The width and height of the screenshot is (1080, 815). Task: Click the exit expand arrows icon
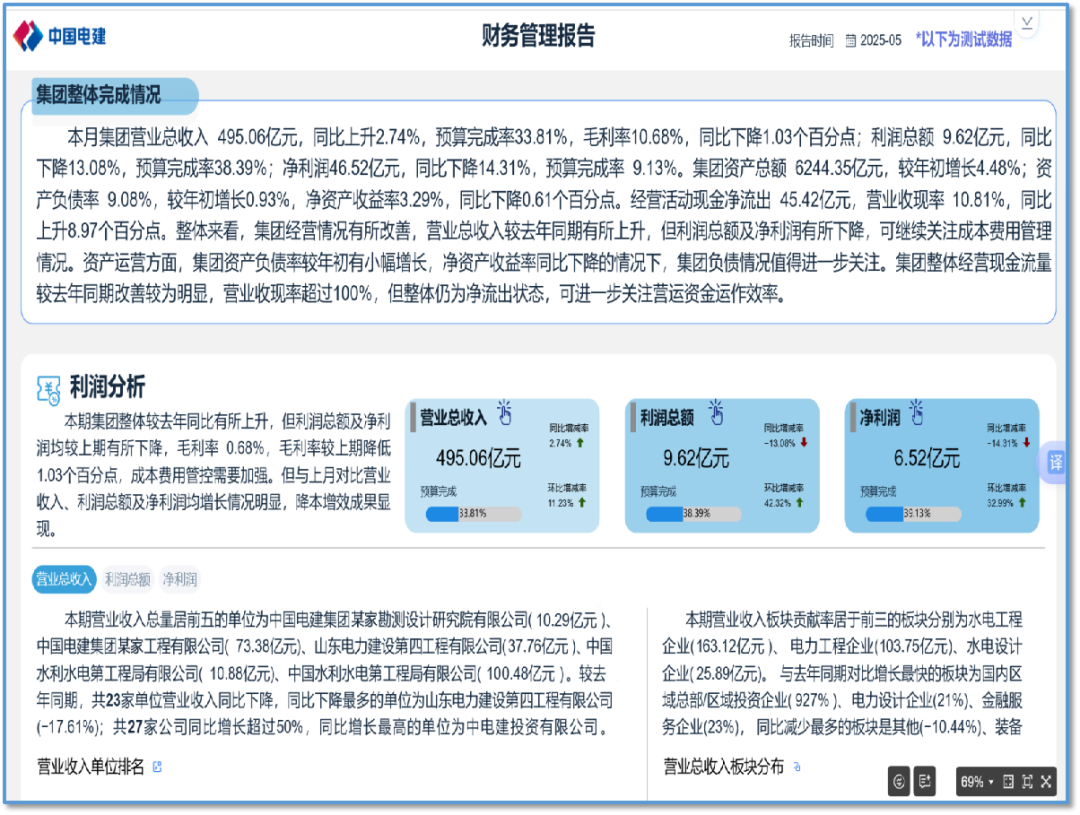(x=1046, y=782)
